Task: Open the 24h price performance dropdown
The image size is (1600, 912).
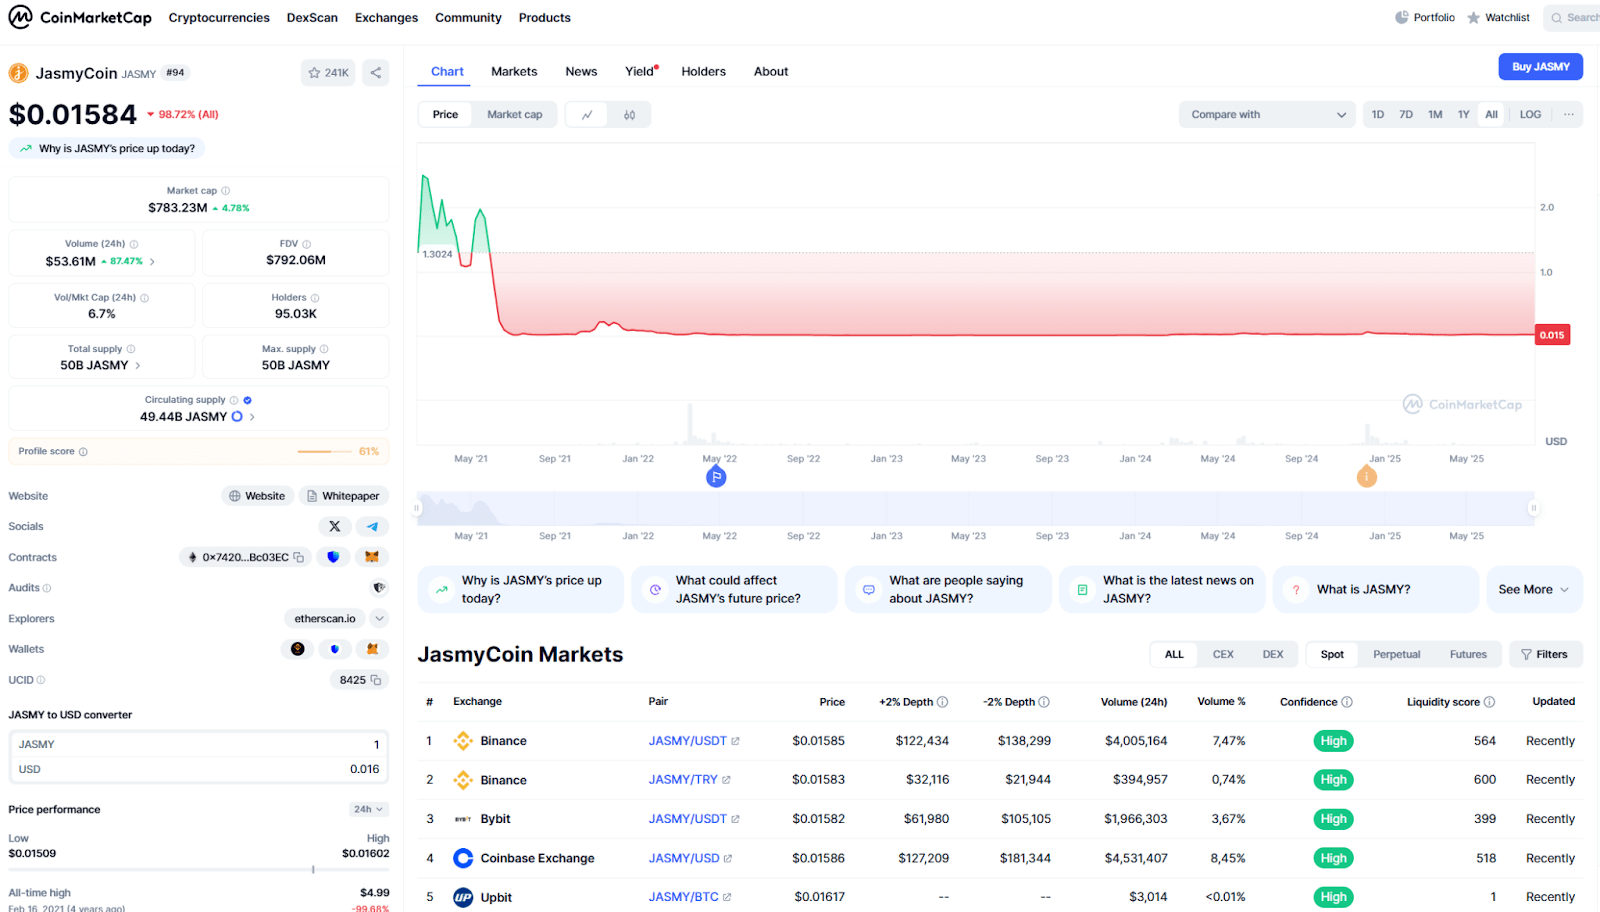Action: (368, 809)
